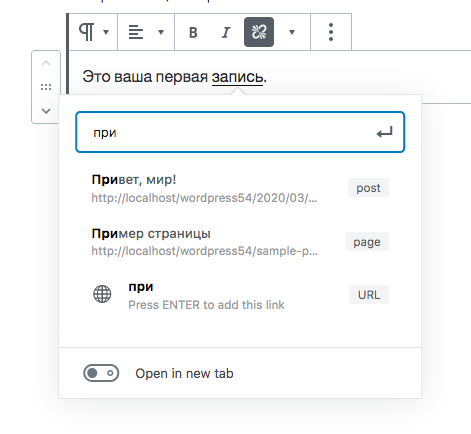Move block down with the down chevron
This screenshot has height=434, width=471.
46,111
